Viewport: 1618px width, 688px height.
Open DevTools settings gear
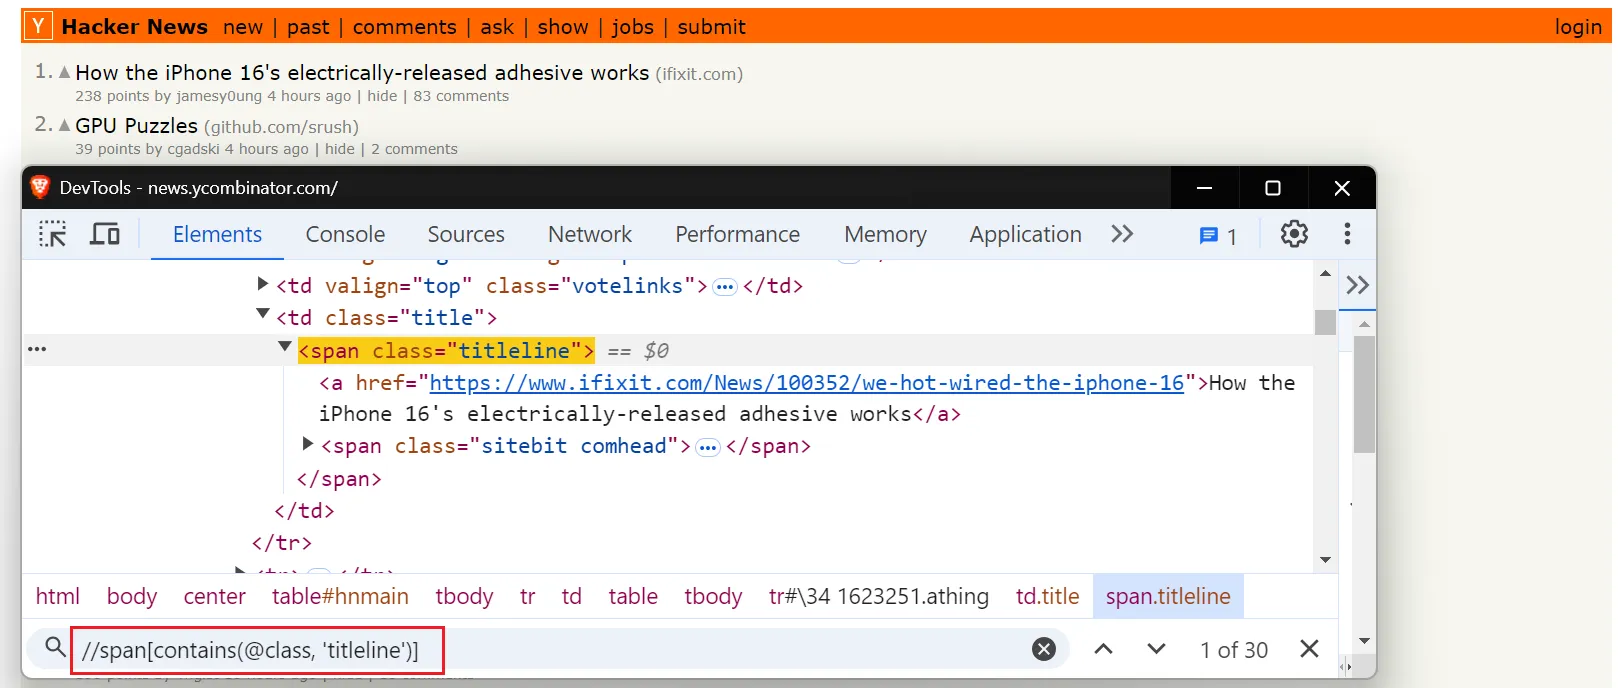1294,234
